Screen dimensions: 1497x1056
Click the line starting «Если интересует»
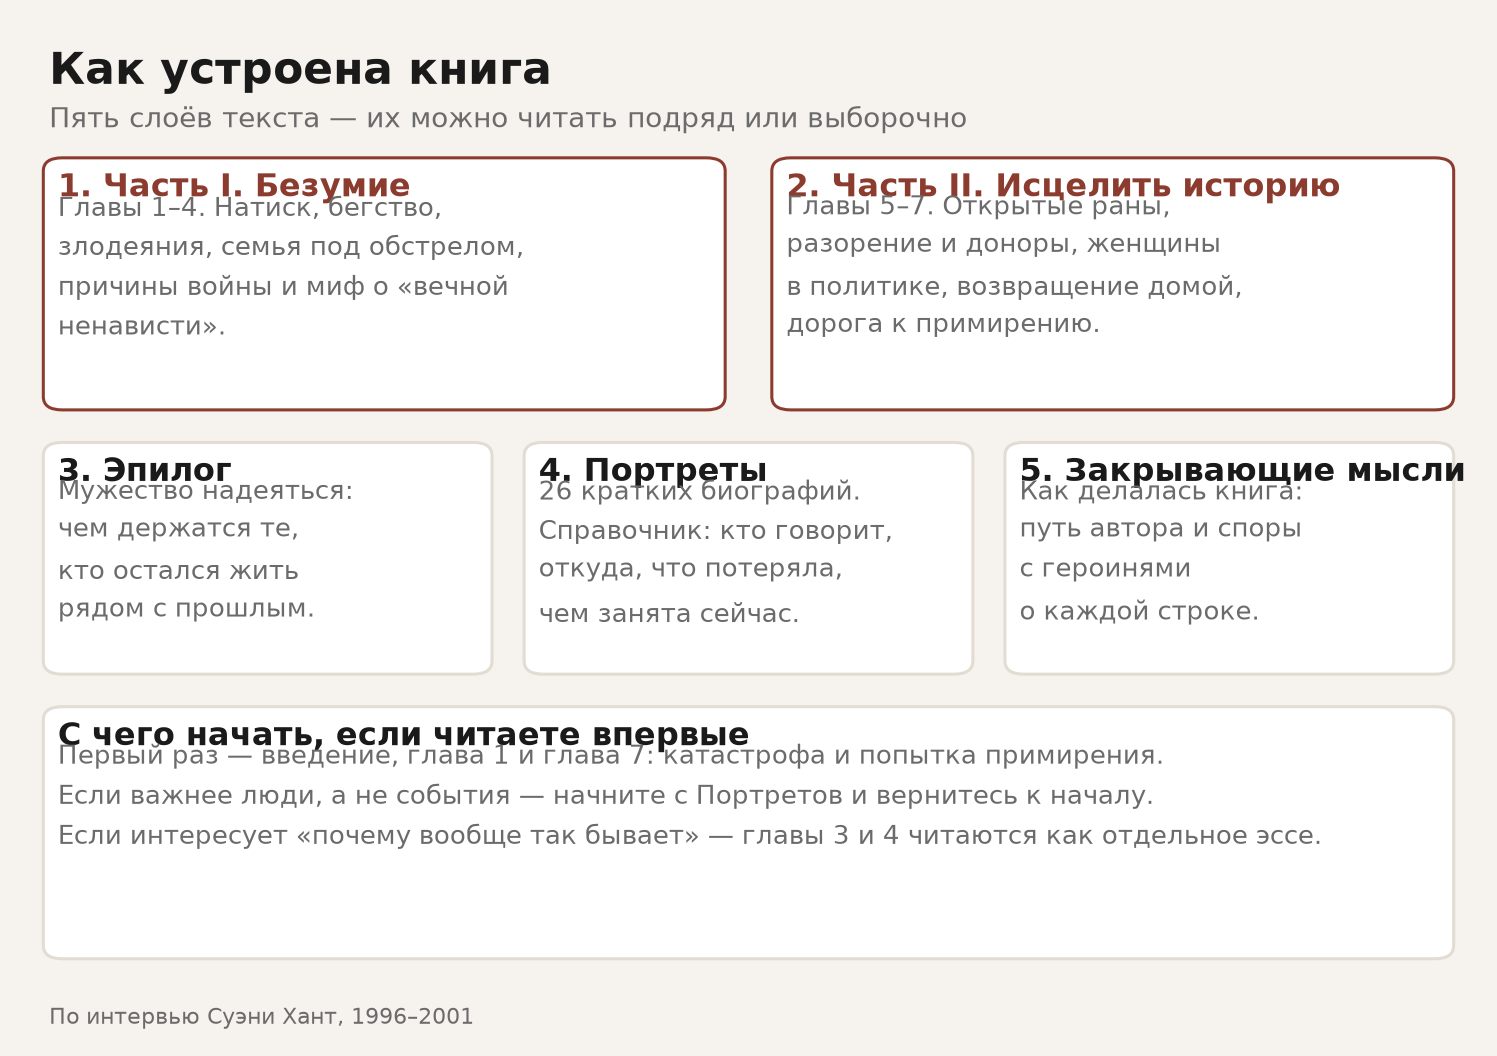click(690, 836)
